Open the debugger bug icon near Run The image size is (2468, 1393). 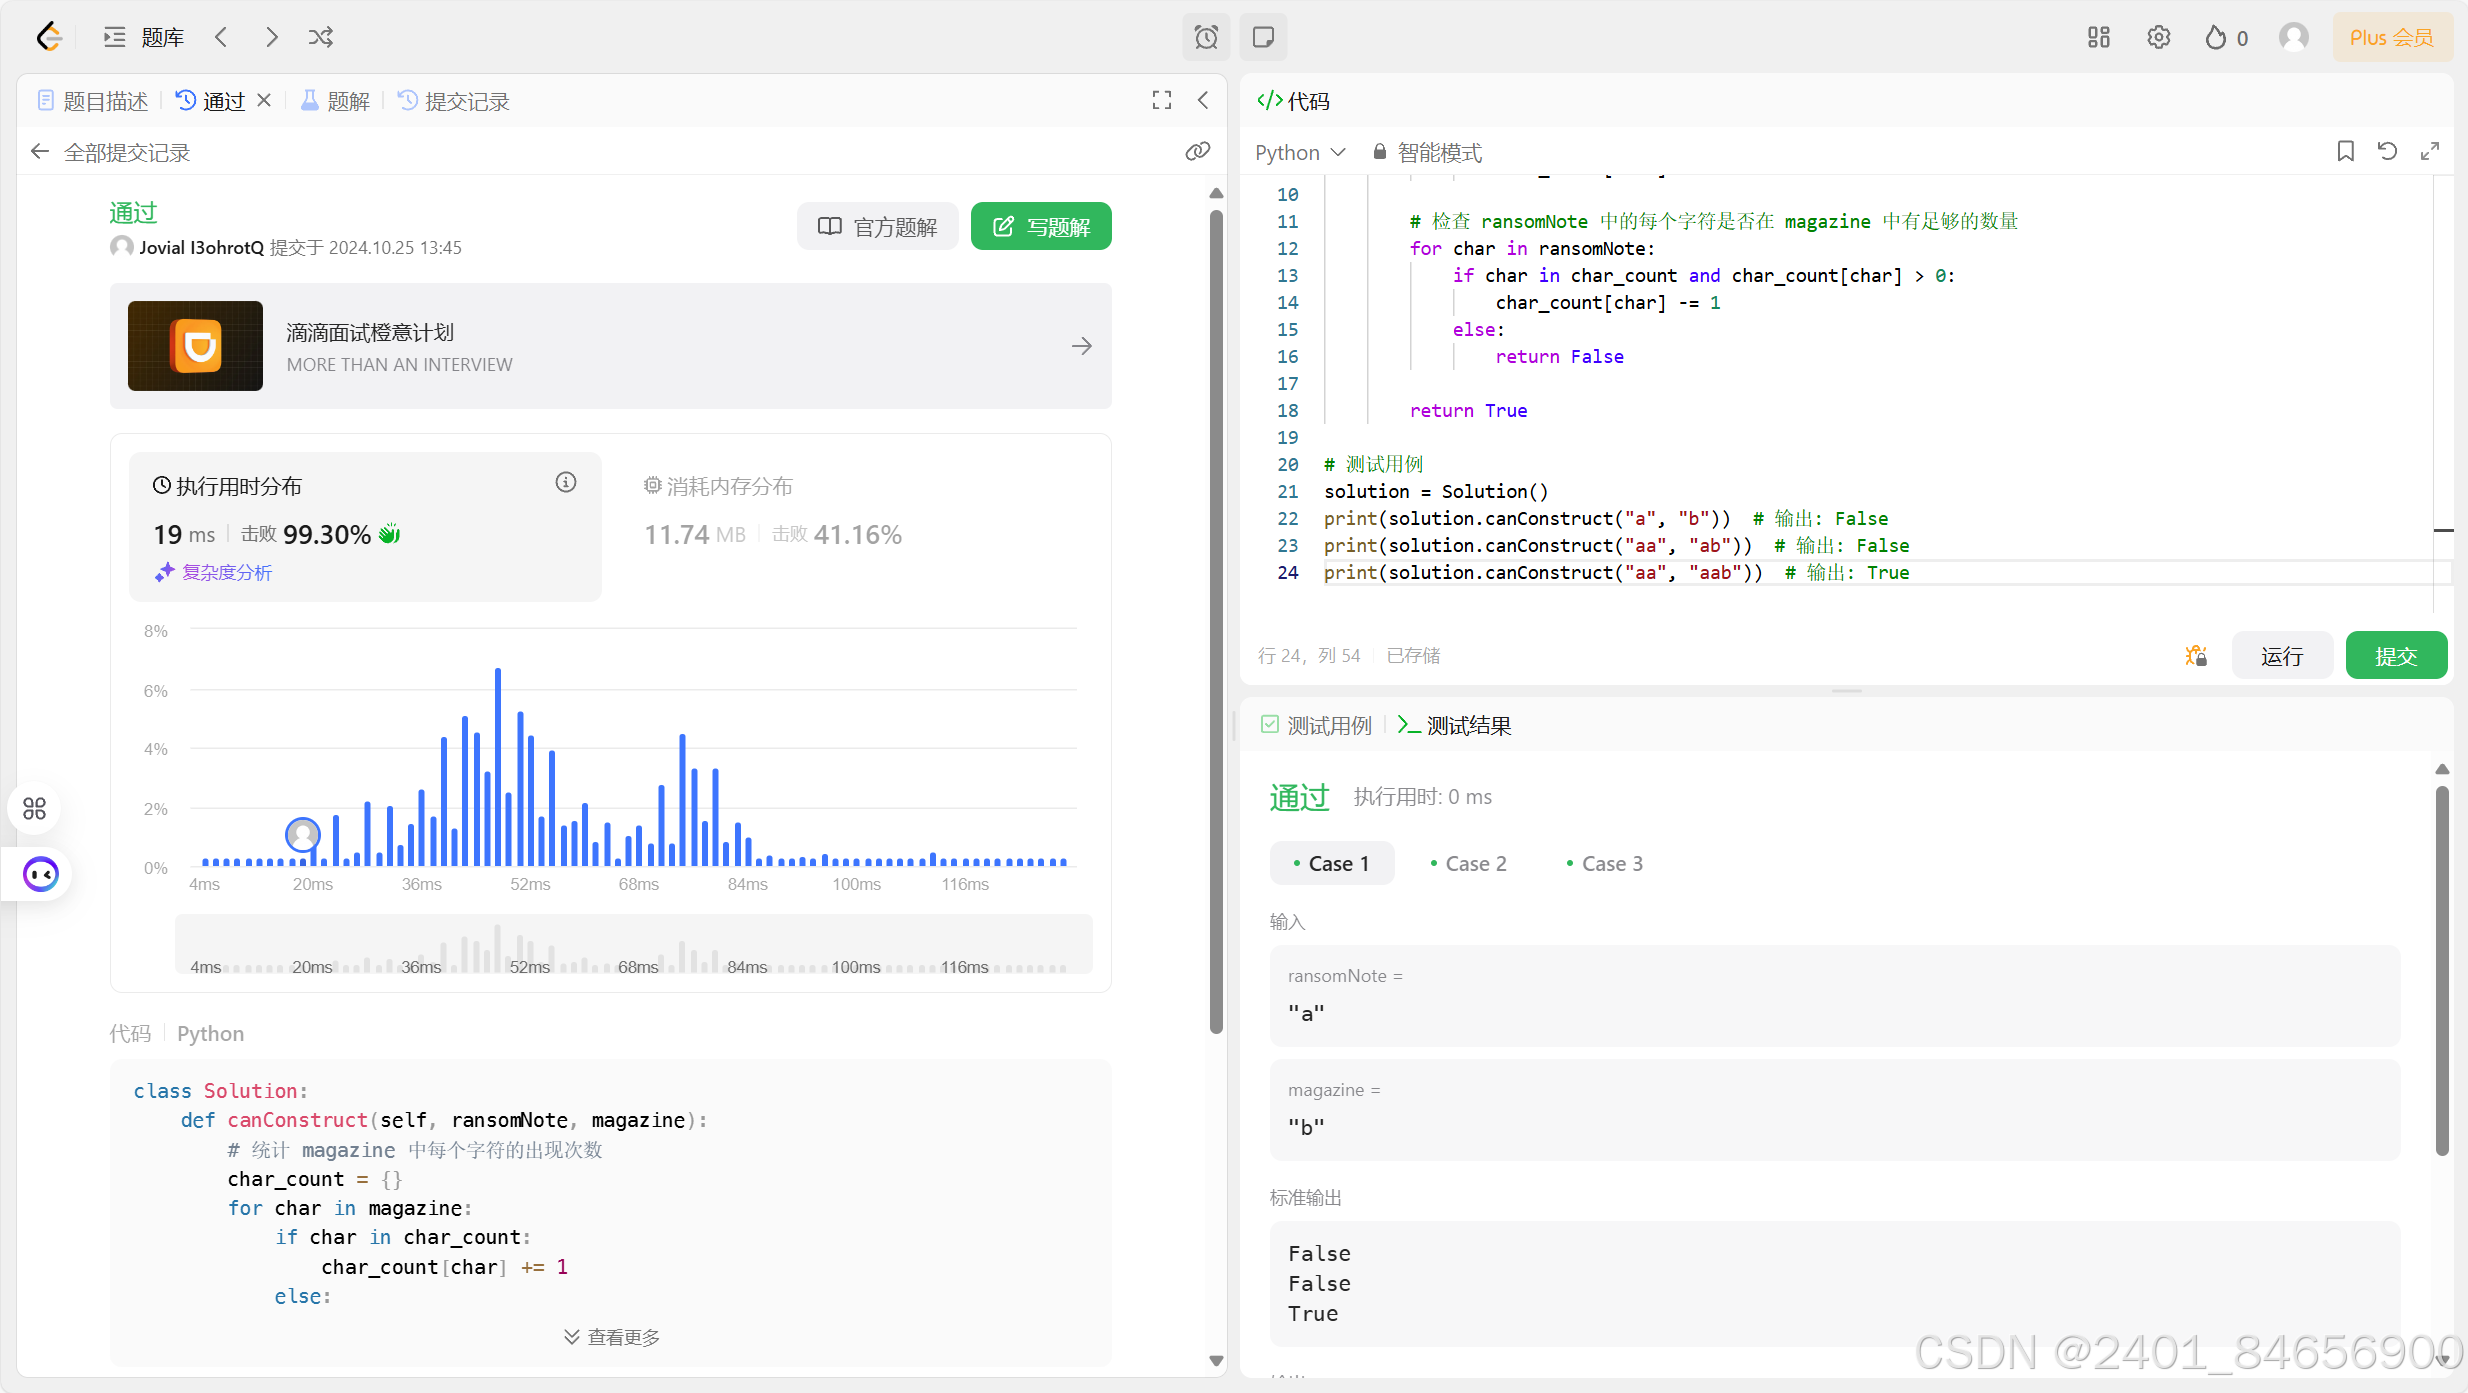click(x=2195, y=656)
